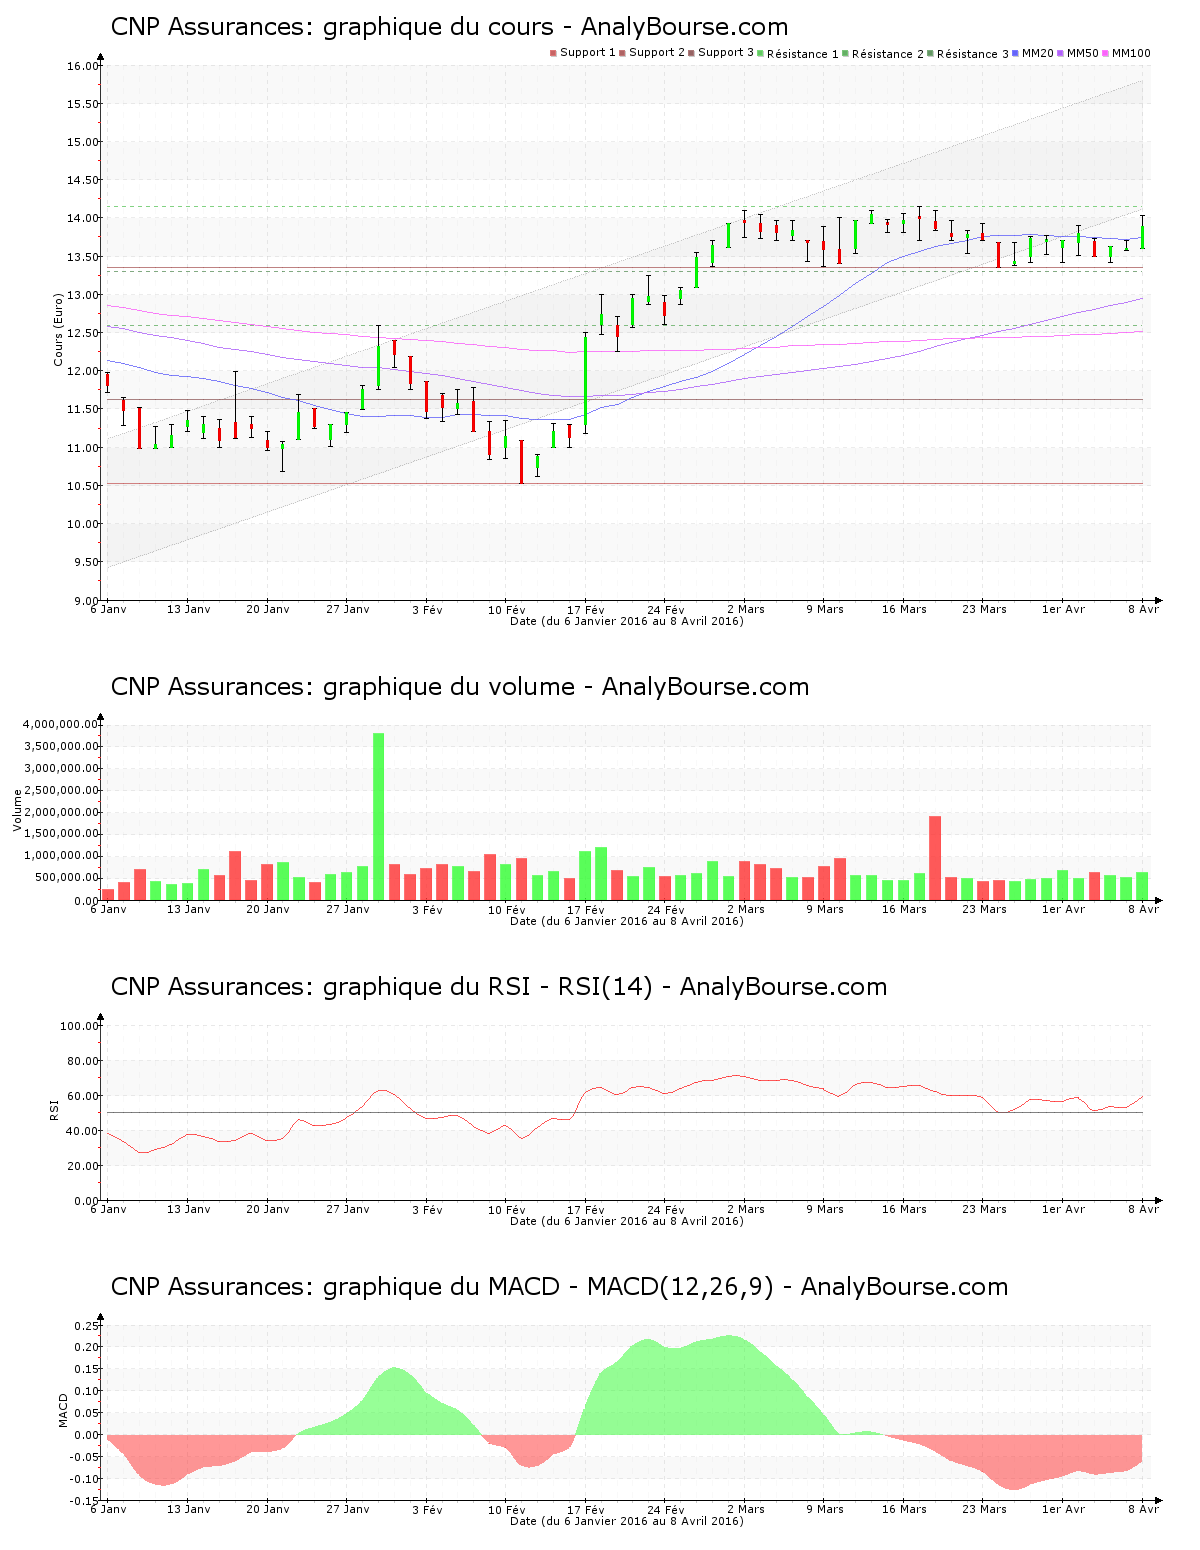Click the 60.00 value on the RSI axis
The height and width of the screenshot is (1550, 1200).
coord(83,1096)
